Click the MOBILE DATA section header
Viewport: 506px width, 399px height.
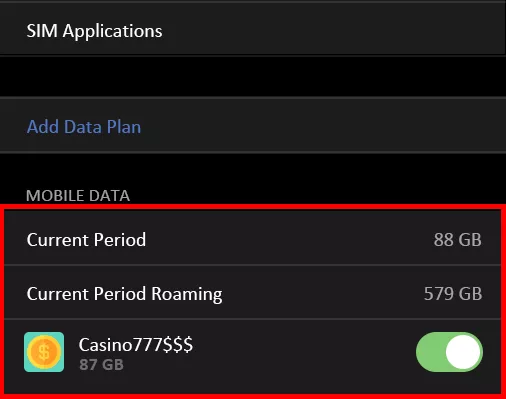pos(78,196)
